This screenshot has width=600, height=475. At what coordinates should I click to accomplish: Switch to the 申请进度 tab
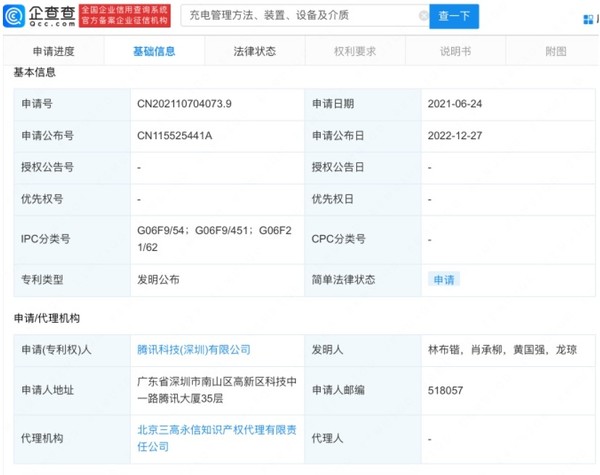(54, 51)
